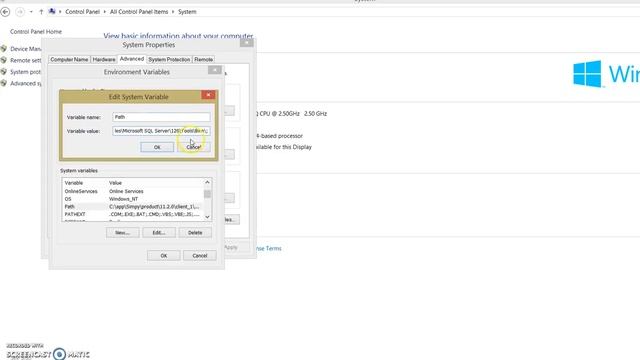This screenshot has height=360, width=640.
Task: Open System protection link in sidebar
Action: pos(25,72)
